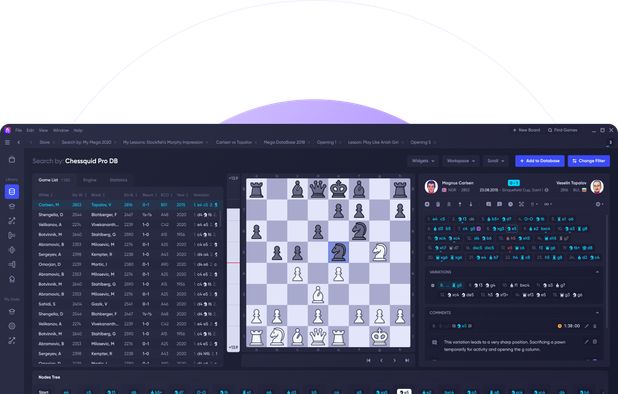Open the File menu
Screen dimensions: 618x394
pyautogui.click(x=19, y=130)
